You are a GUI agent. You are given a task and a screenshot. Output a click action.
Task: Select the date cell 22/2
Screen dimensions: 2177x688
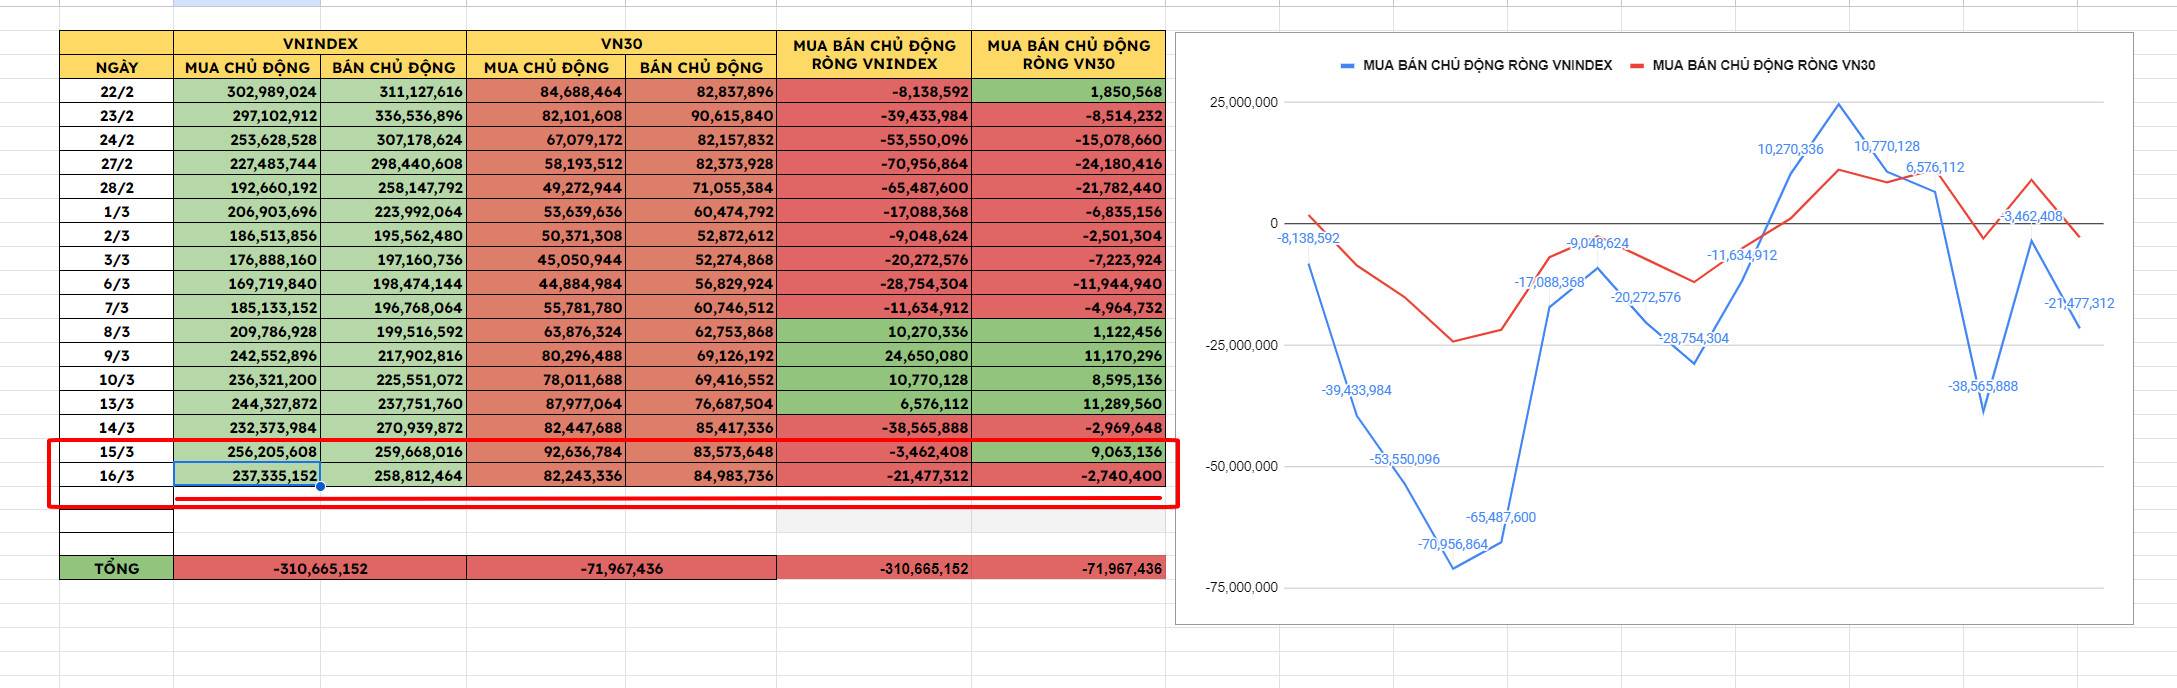tap(116, 91)
